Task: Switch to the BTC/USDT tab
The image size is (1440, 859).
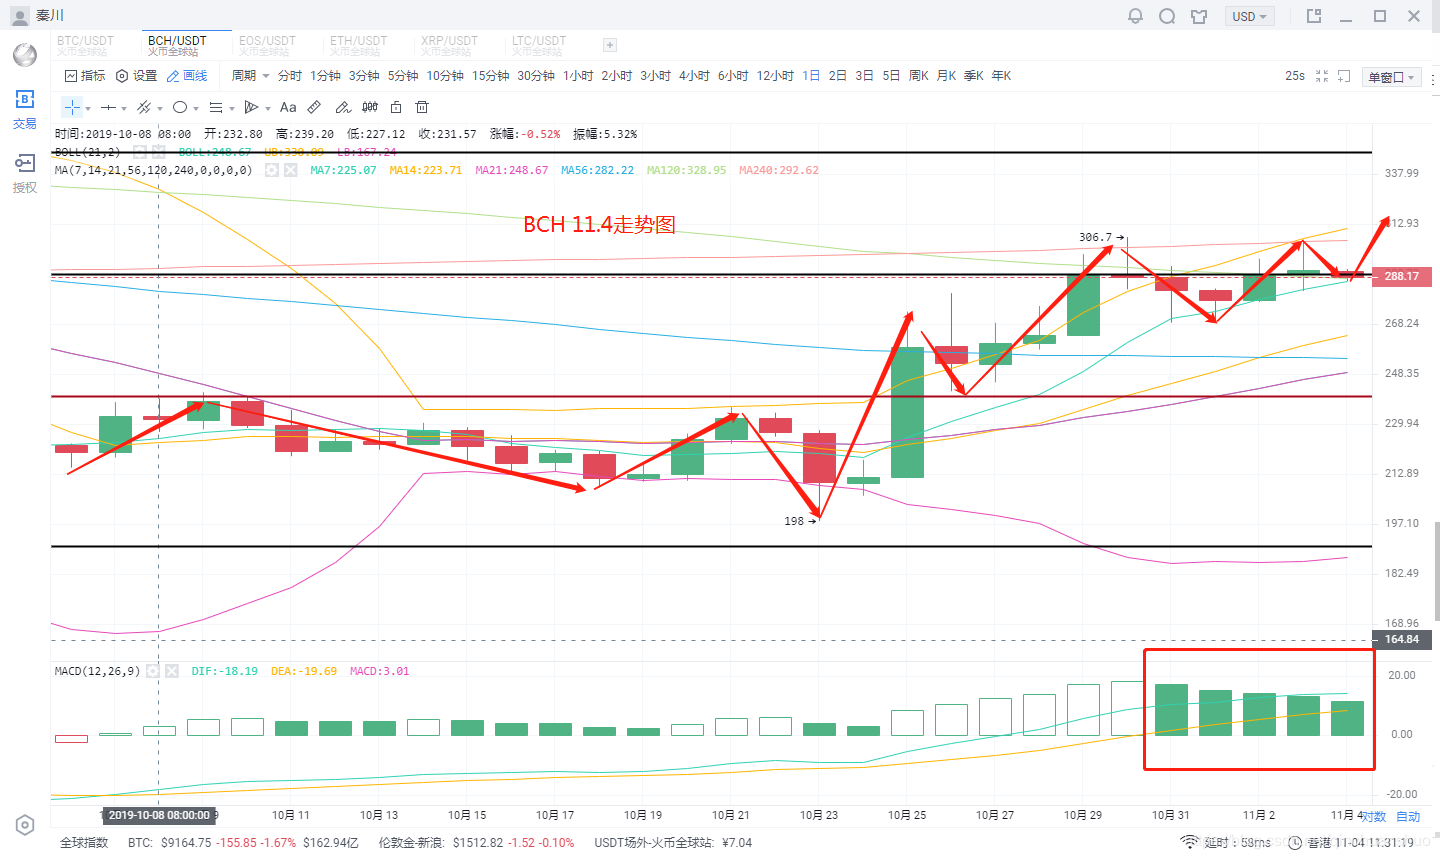Action: pyautogui.click(x=85, y=45)
